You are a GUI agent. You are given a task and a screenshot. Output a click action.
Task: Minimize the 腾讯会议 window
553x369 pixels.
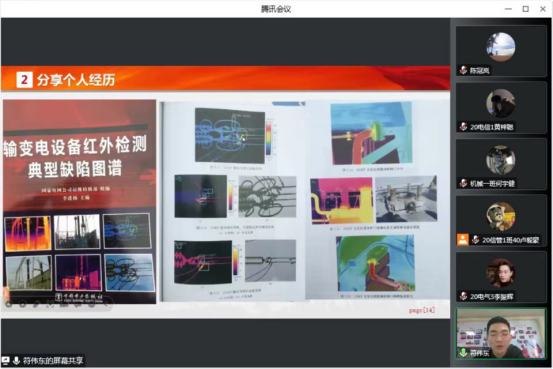[x=508, y=9]
